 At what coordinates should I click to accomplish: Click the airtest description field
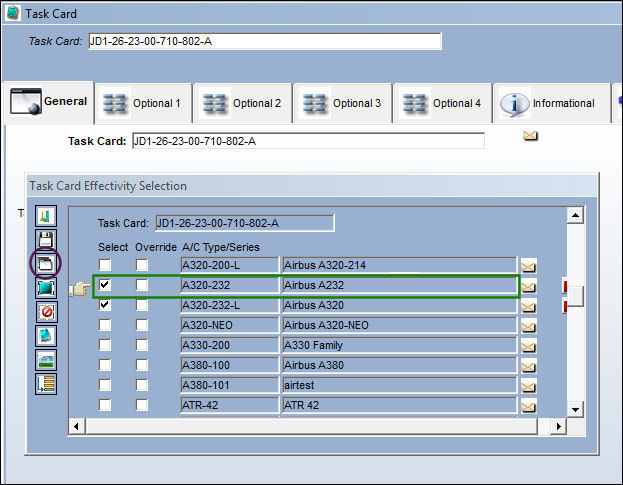point(399,385)
